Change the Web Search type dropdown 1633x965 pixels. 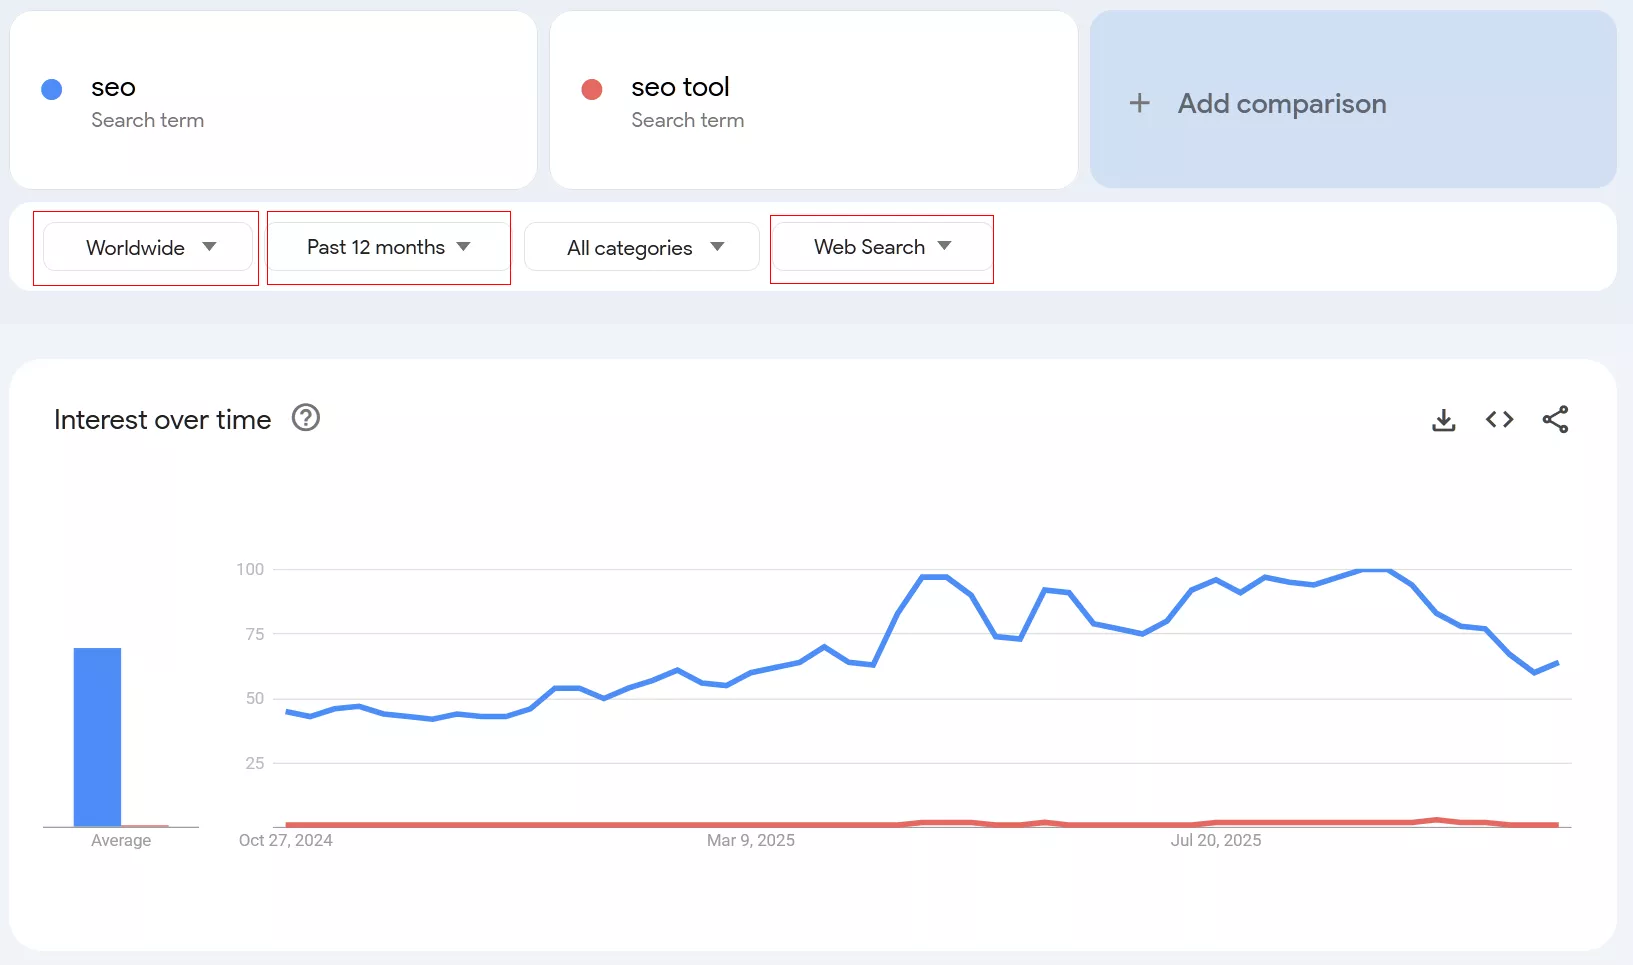coord(881,247)
